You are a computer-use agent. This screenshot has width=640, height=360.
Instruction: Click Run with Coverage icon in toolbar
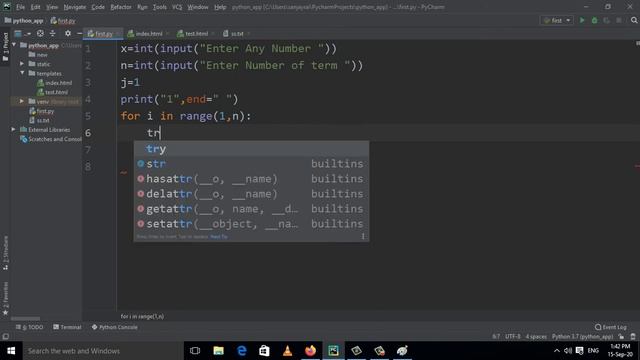pos(607,20)
